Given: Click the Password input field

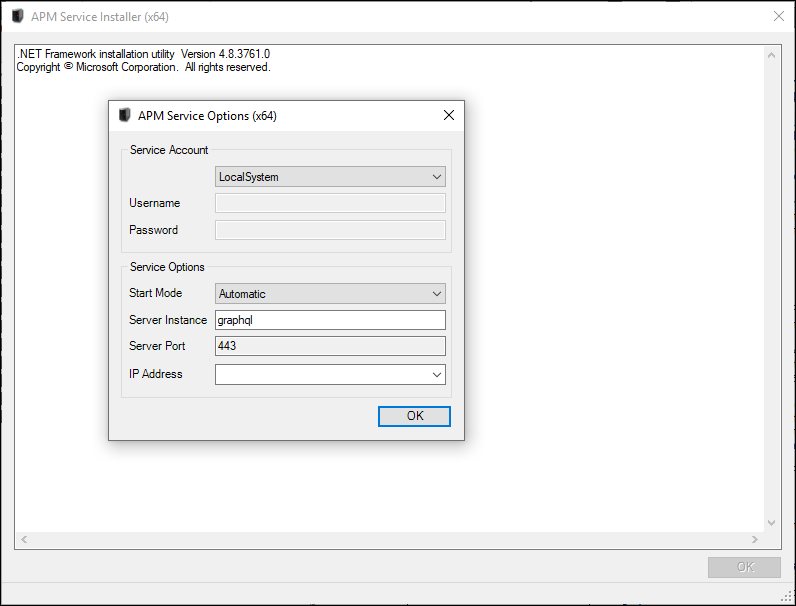Looking at the screenshot, I should [330, 230].
